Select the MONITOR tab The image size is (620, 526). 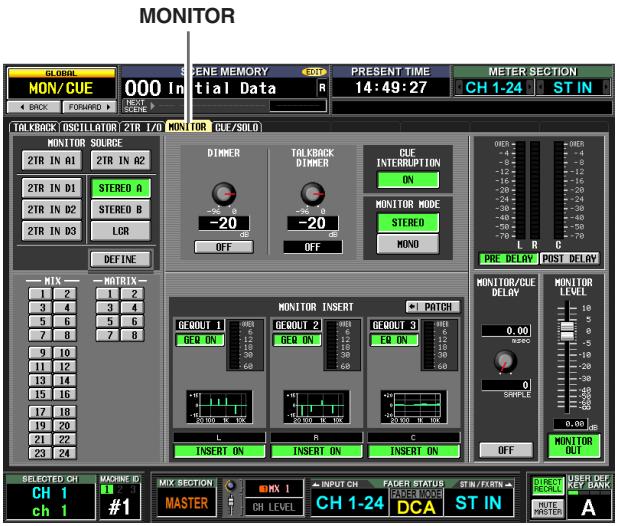tap(188, 127)
